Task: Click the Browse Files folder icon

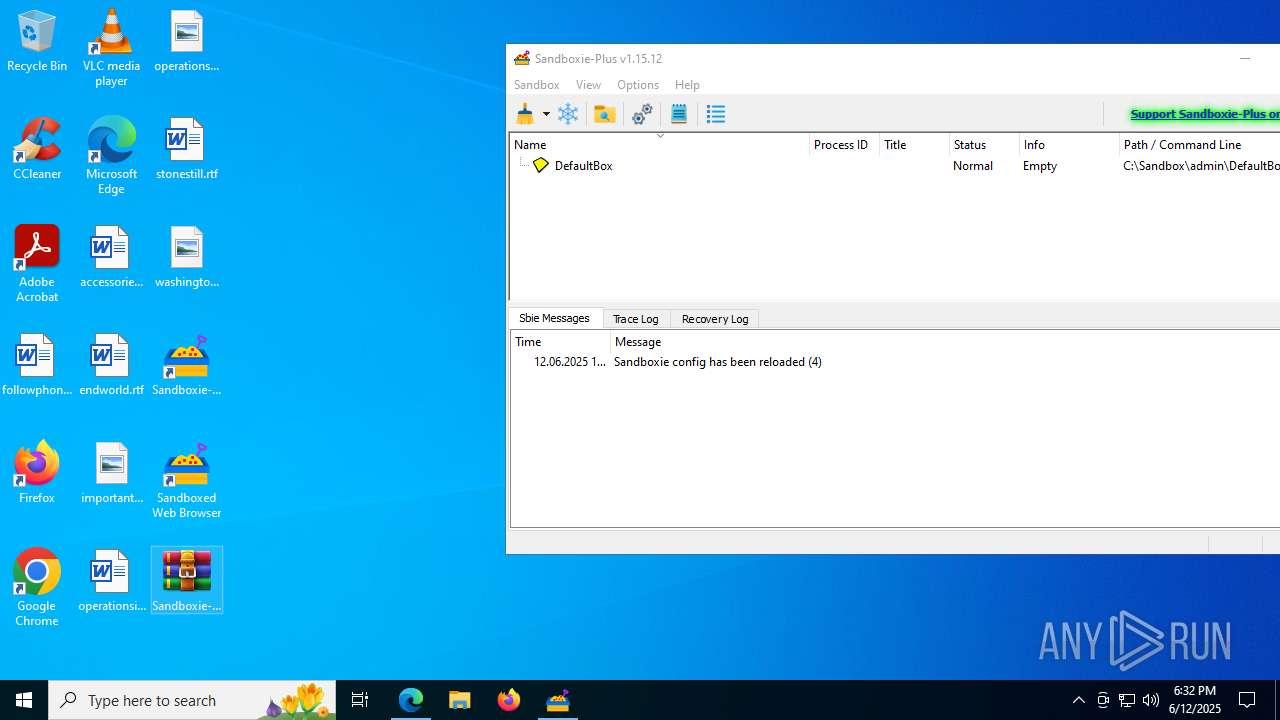Action: [604, 114]
